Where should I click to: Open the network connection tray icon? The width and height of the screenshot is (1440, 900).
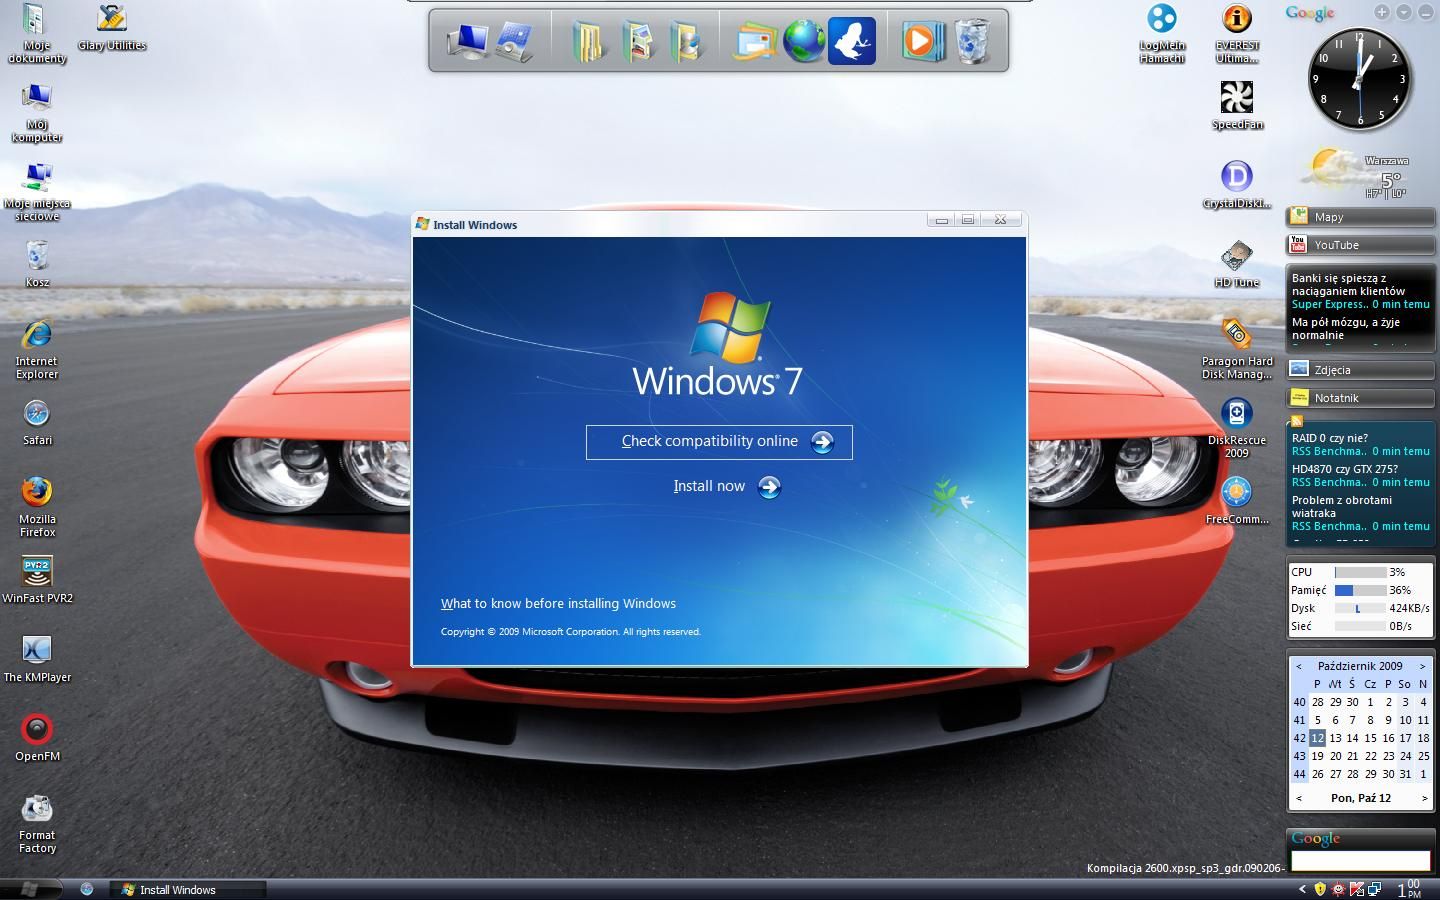coord(1374,889)
